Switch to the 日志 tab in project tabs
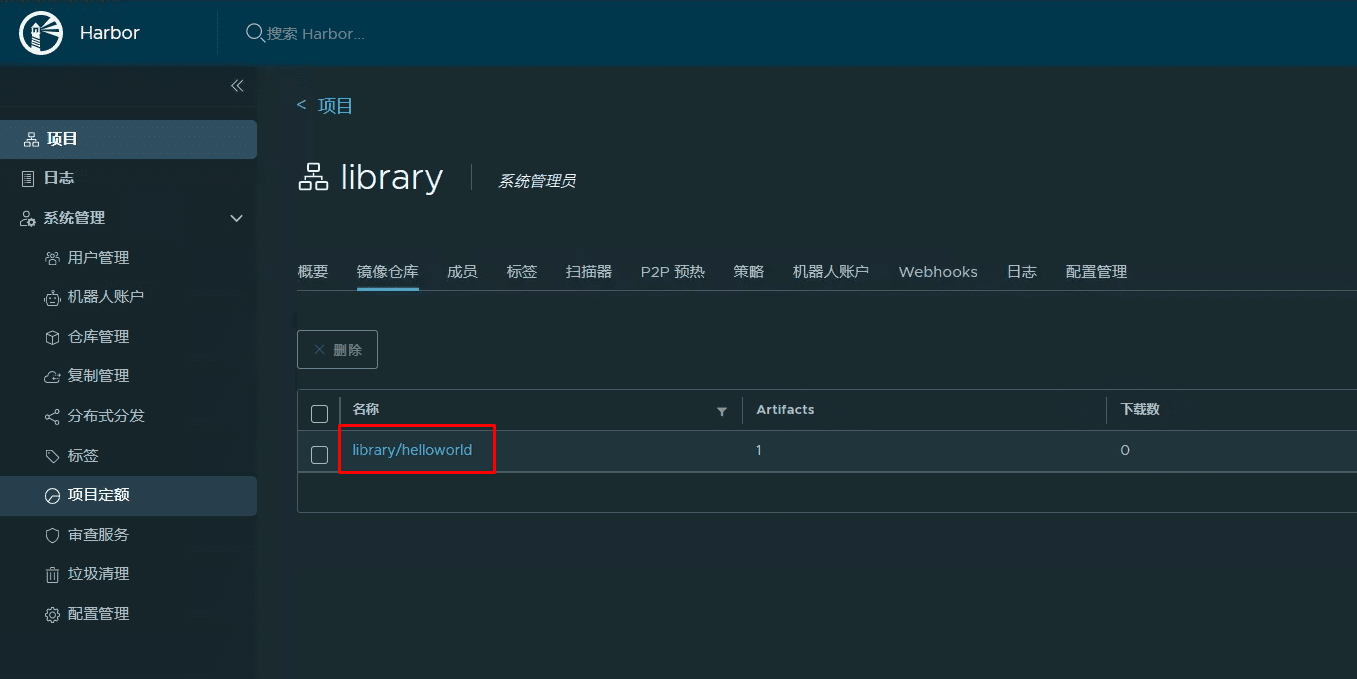1357x679 pixels. tap(1022, 272)
